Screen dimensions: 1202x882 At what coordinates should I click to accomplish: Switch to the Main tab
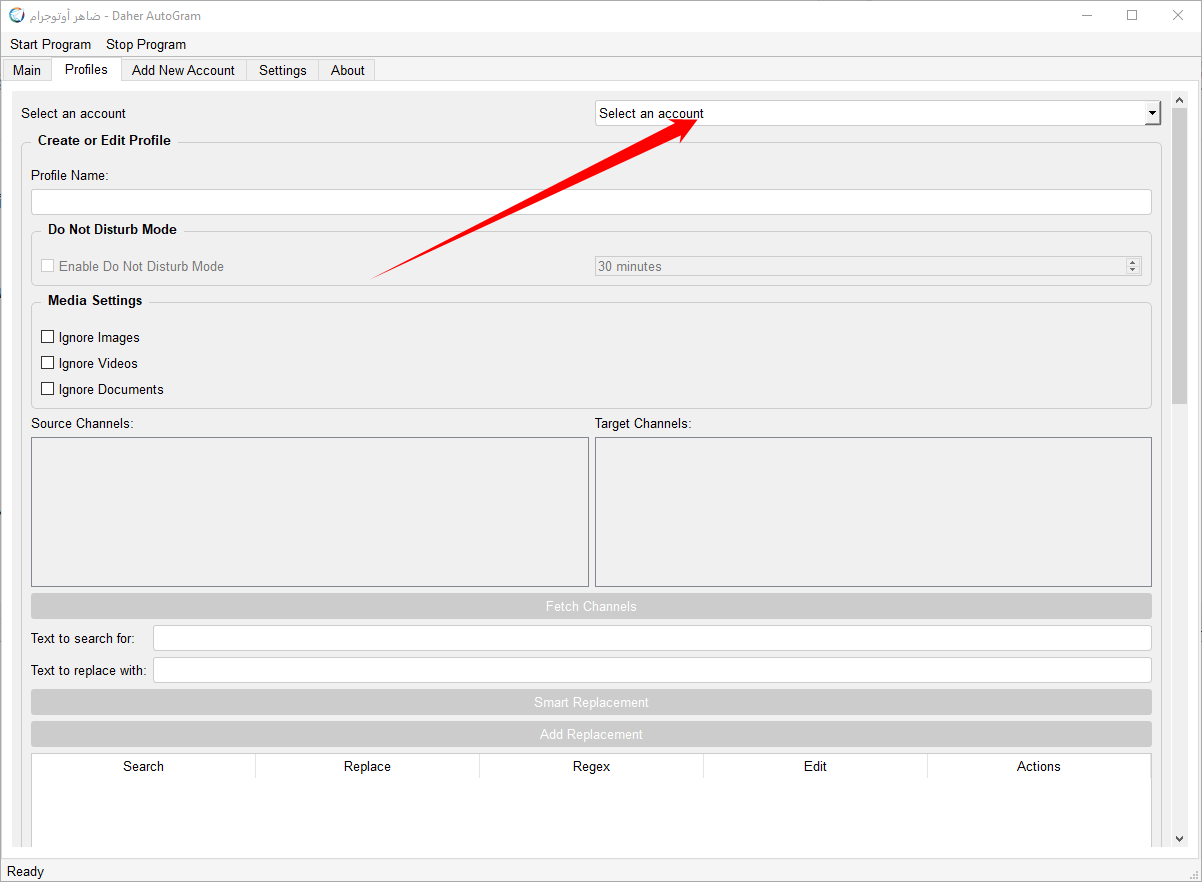27,70
